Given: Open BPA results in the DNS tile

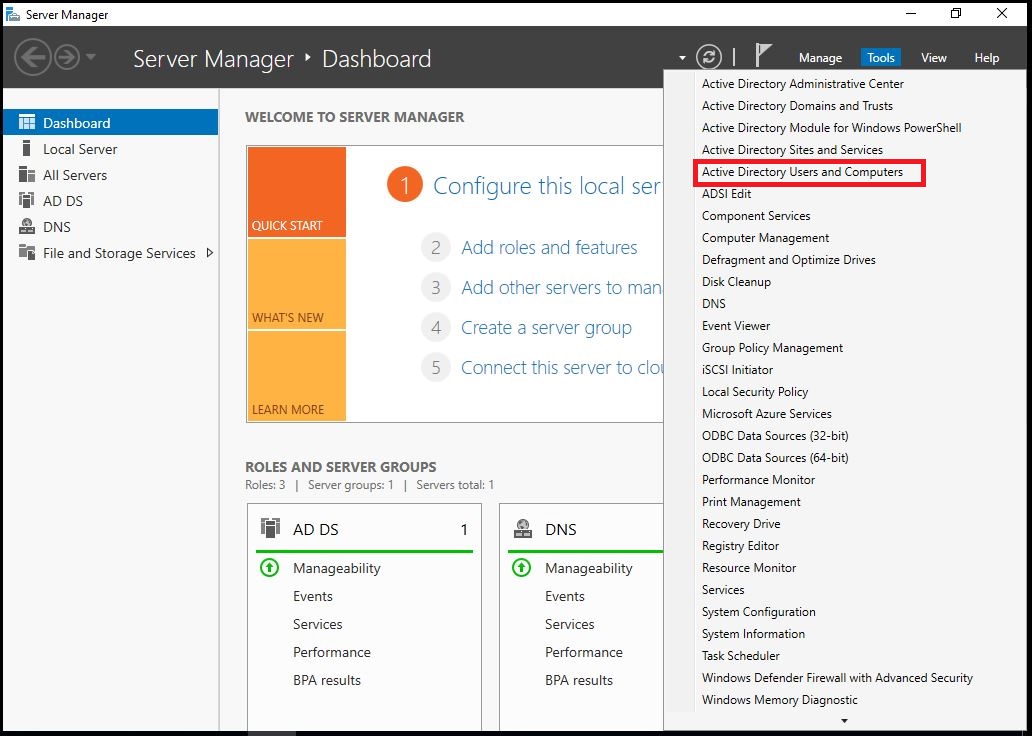Looking at the screenshot, I should pyautogui.click(x=579, y=680).
